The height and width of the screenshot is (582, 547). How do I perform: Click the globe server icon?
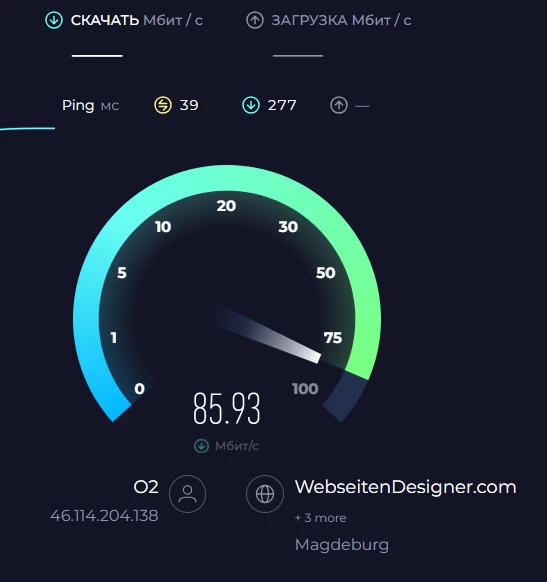pos(265,494)
